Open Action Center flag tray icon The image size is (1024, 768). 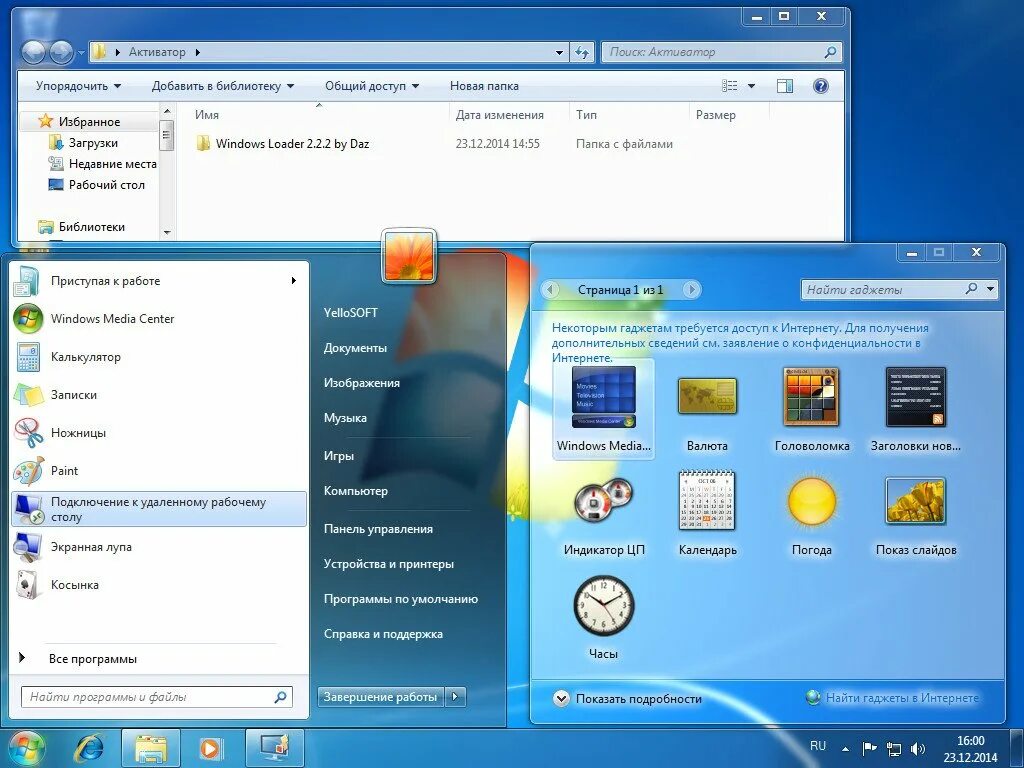(x=869, y=748)
